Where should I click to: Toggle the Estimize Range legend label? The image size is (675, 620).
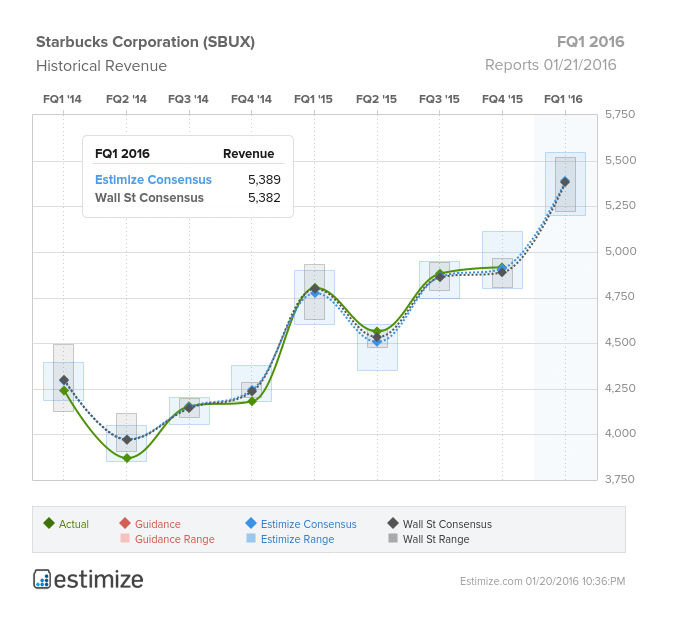pyautogui.click(x=297, y=539)
